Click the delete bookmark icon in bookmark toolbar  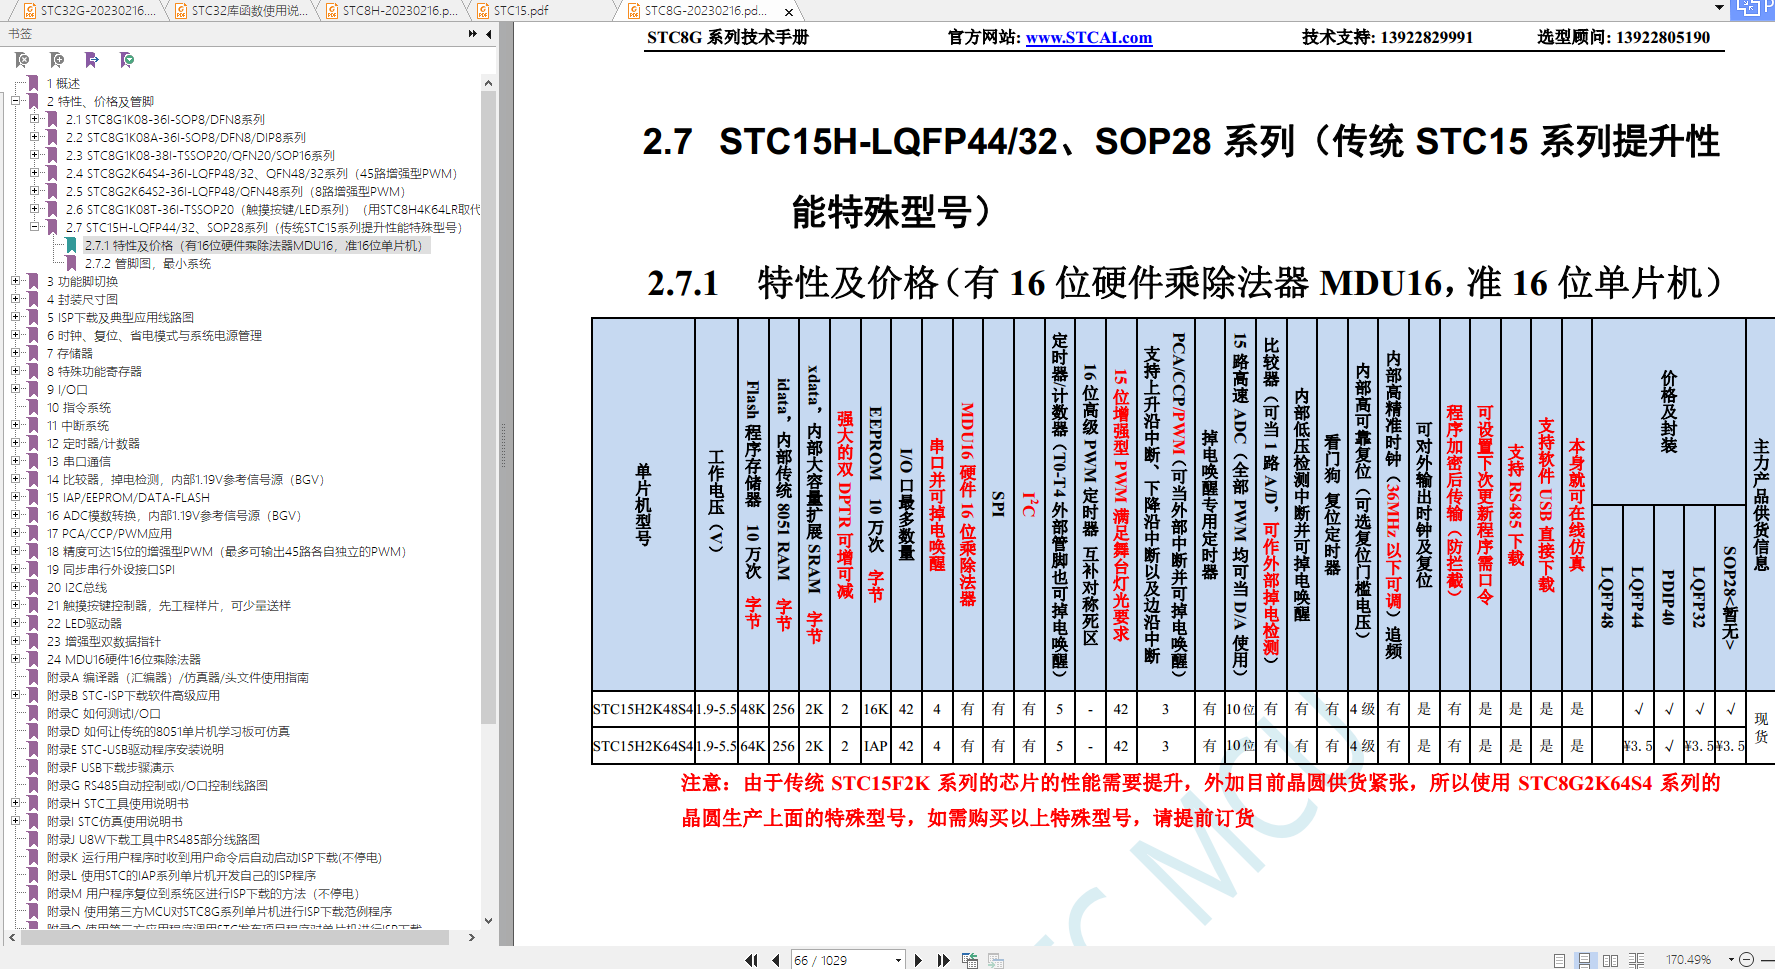(23, 60)
